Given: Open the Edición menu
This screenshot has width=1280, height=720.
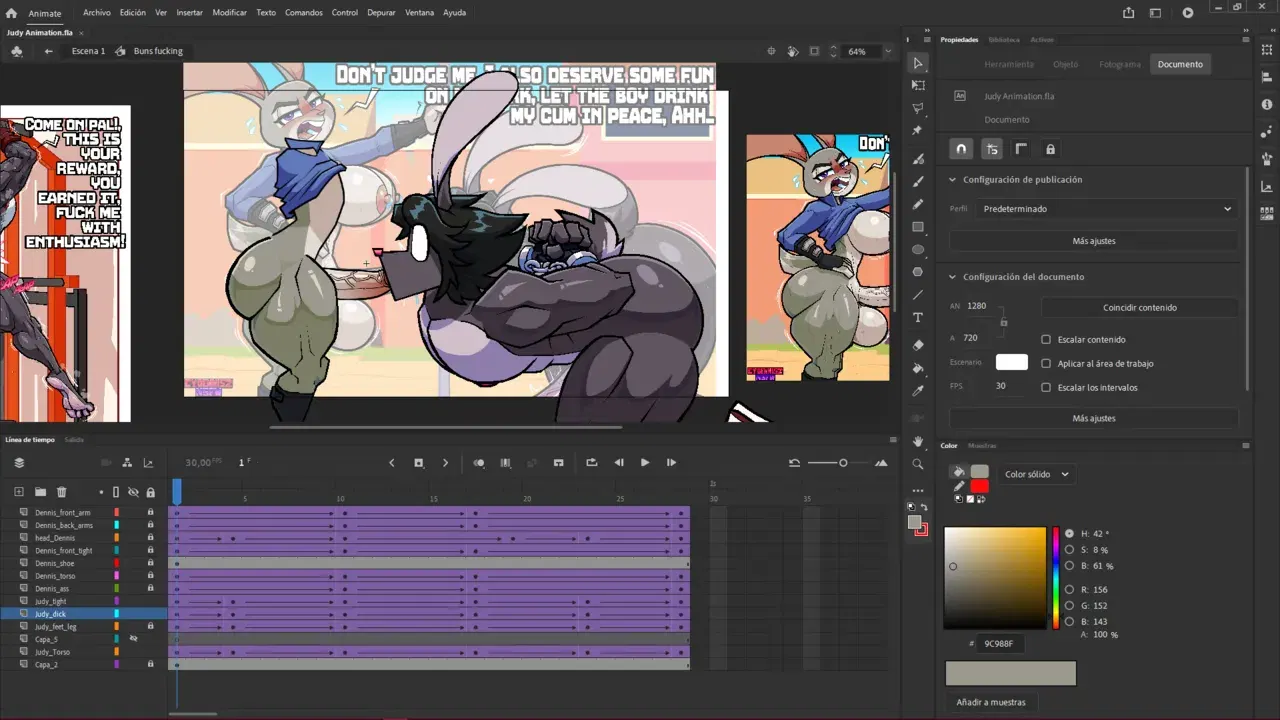Looking at the screenshot, I should coord(133,13).
